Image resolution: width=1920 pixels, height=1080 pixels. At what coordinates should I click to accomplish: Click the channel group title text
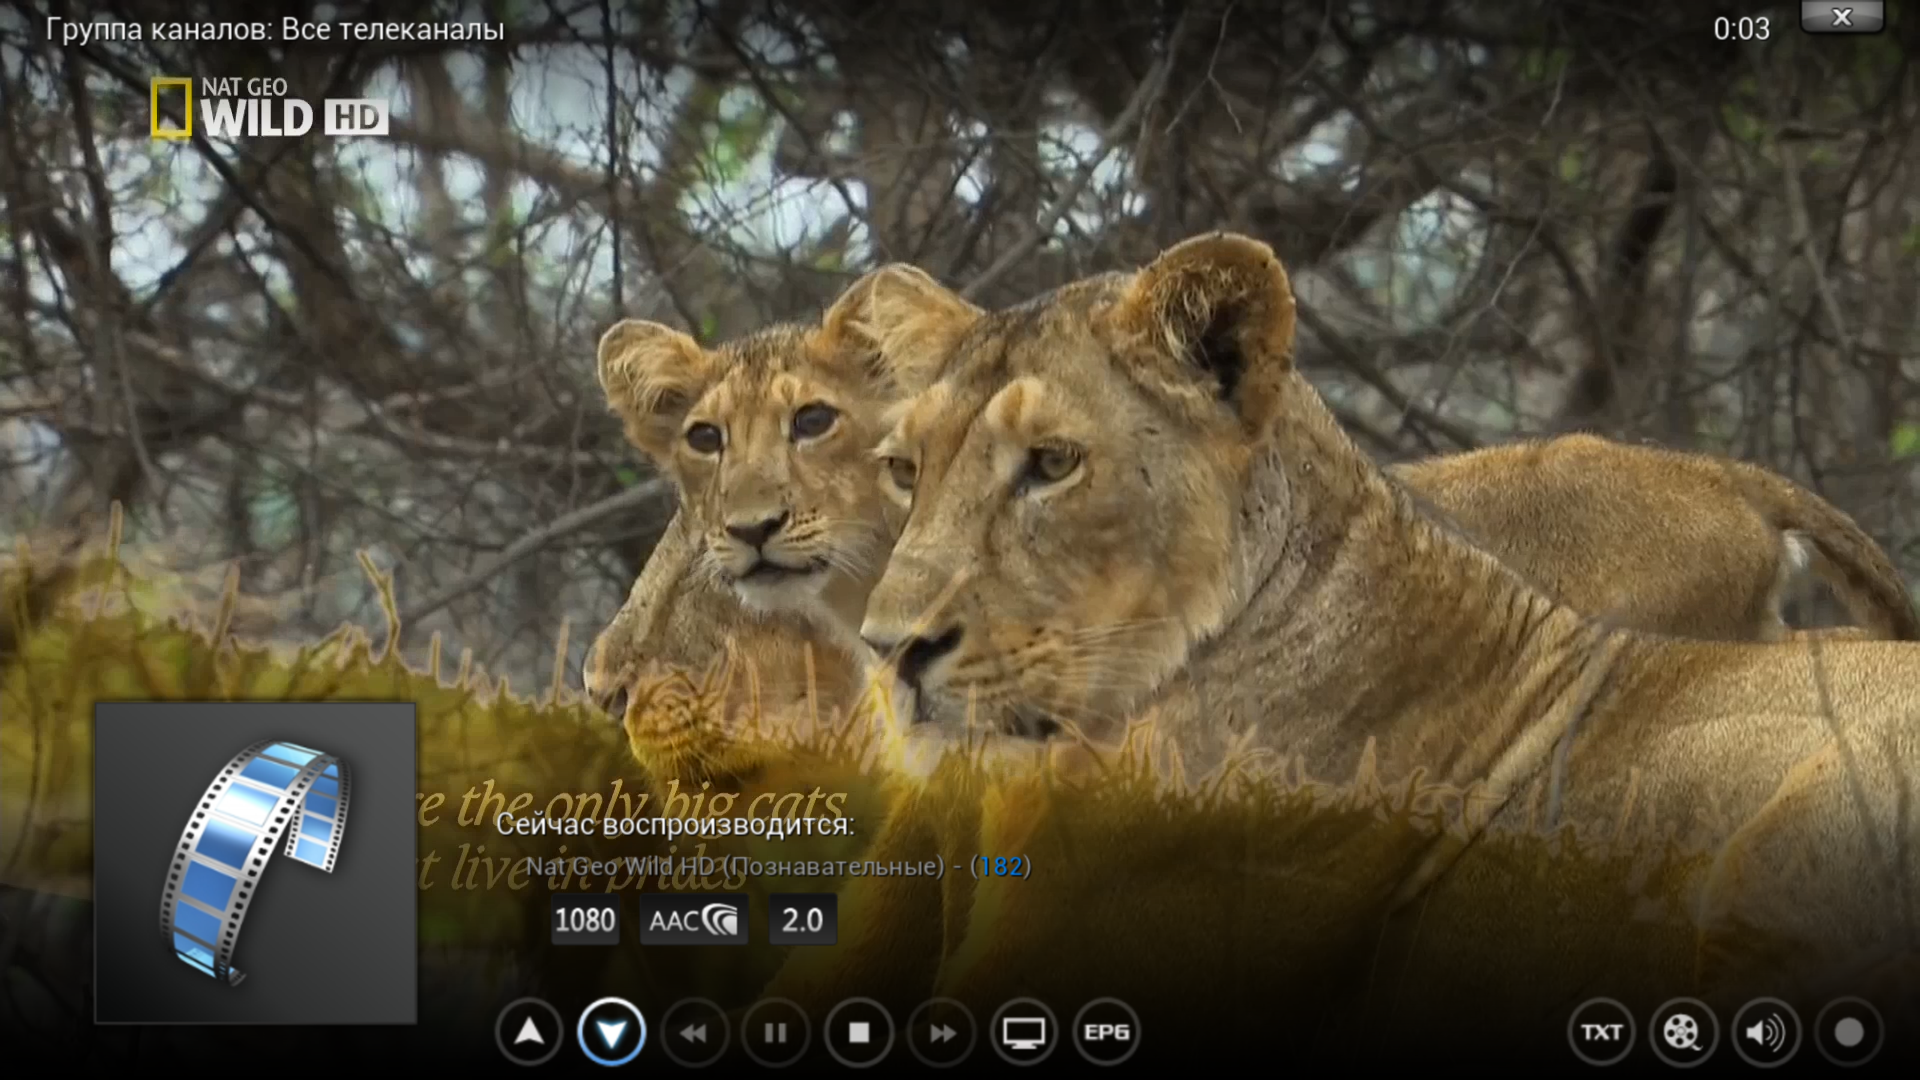coord(274,30)
